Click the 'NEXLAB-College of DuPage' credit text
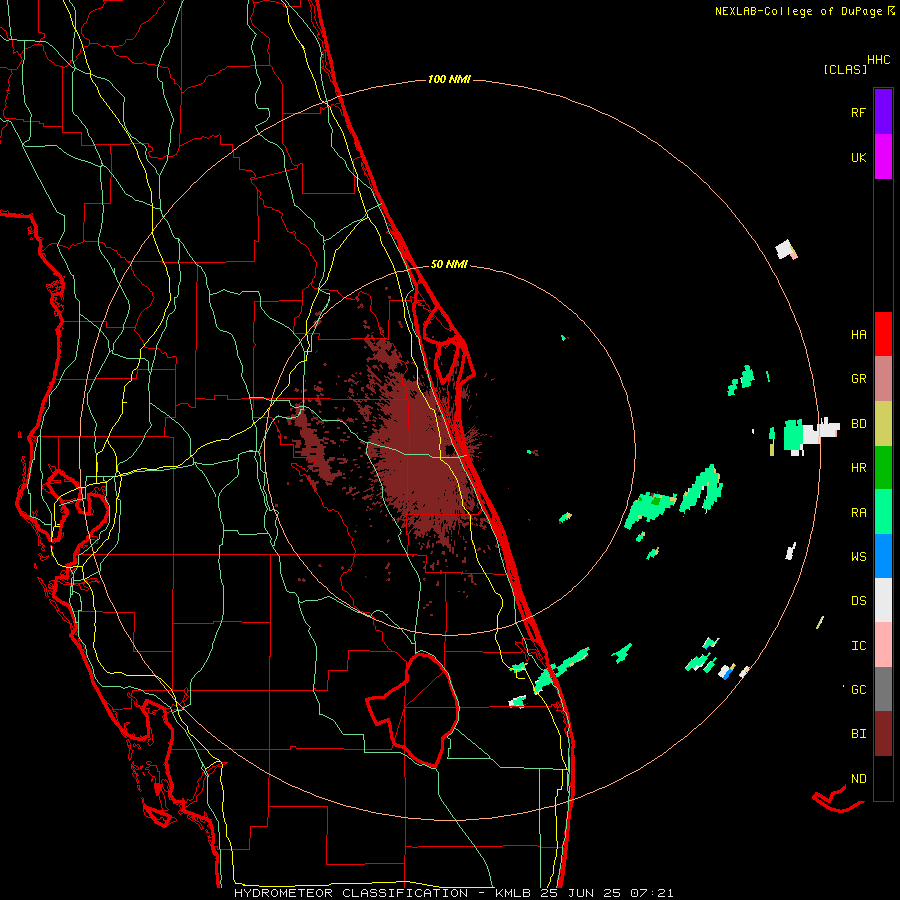The height and width of the screenshot is (900, 900). (798, 11)
